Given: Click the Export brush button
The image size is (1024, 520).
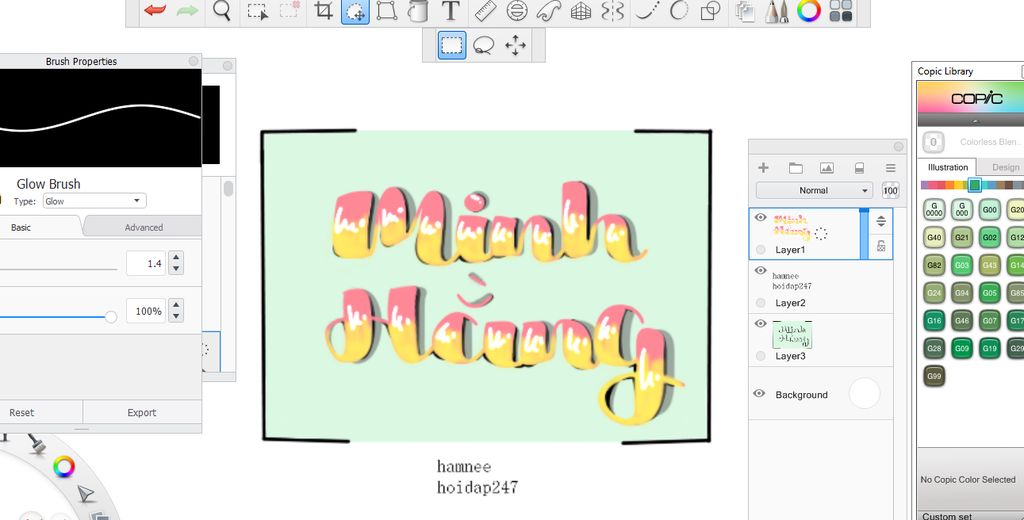Looking at the screenshot, I should pyautogui.click(x=142, y=412).
